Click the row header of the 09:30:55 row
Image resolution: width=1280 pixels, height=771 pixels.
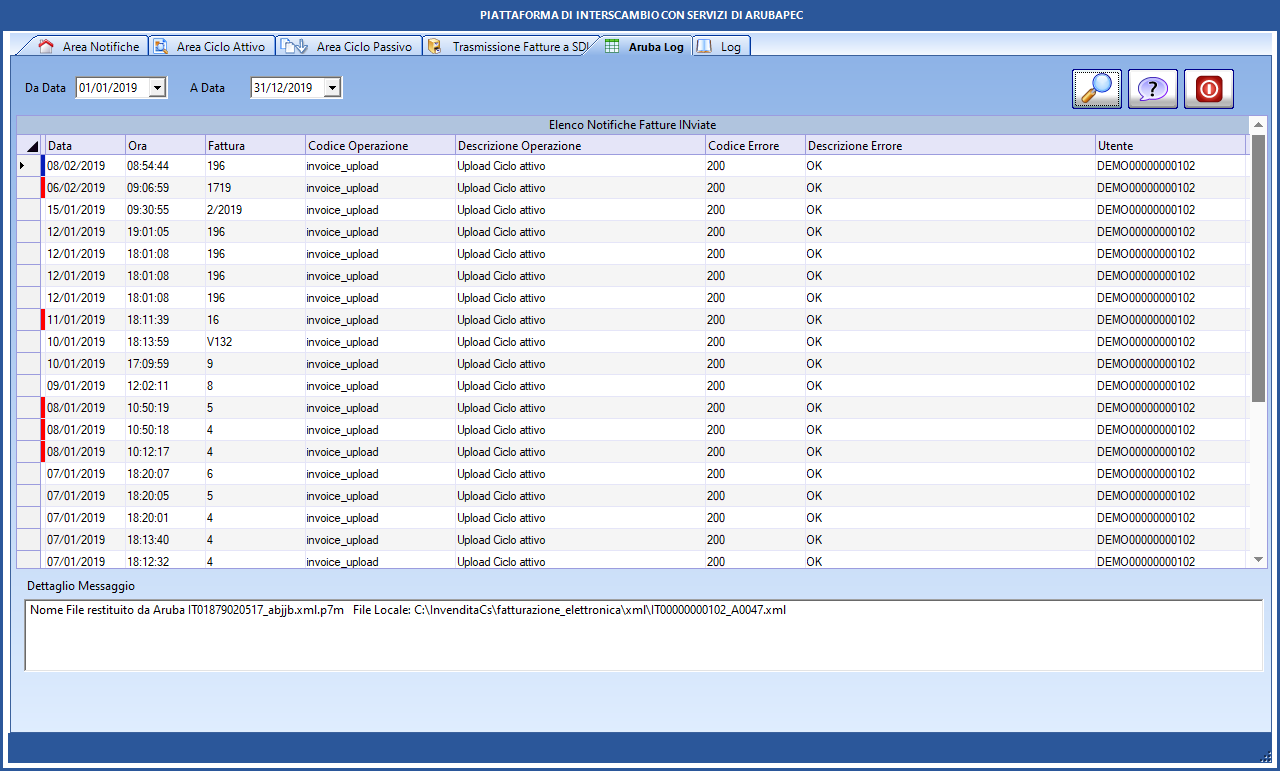[x=29, y=210]
